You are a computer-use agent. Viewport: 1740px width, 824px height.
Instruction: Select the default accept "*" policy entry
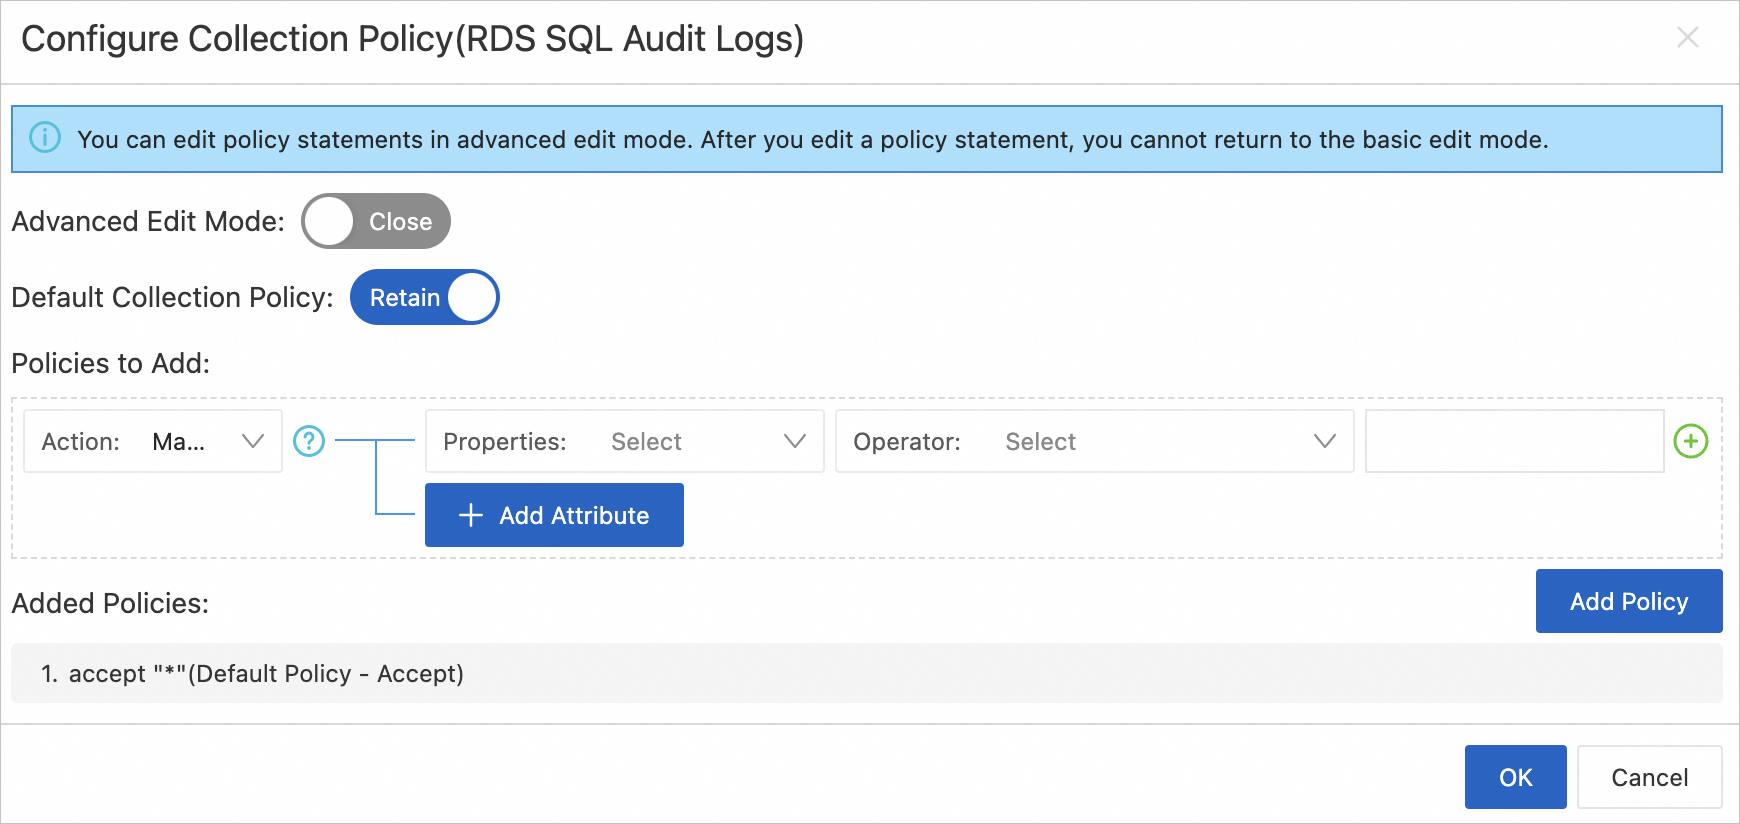click(253, 673)
